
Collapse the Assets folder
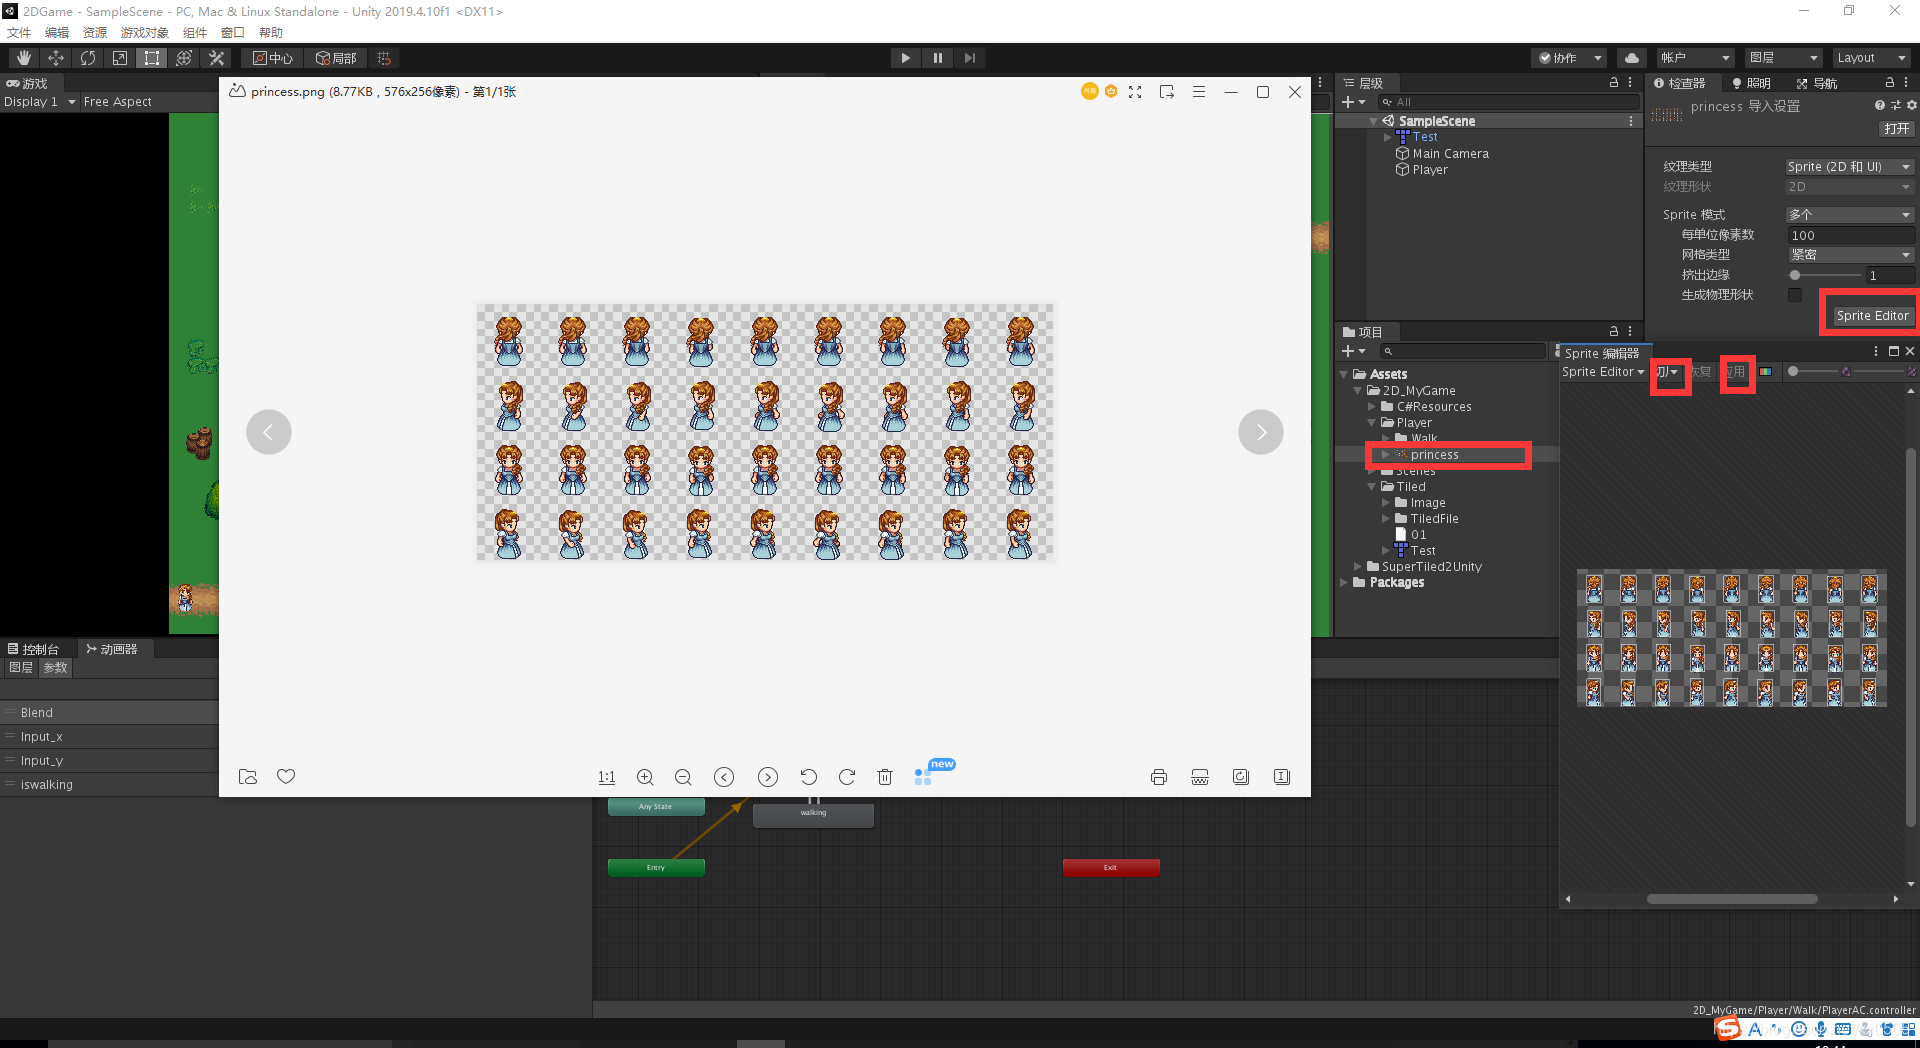(x=1344, y=374)
